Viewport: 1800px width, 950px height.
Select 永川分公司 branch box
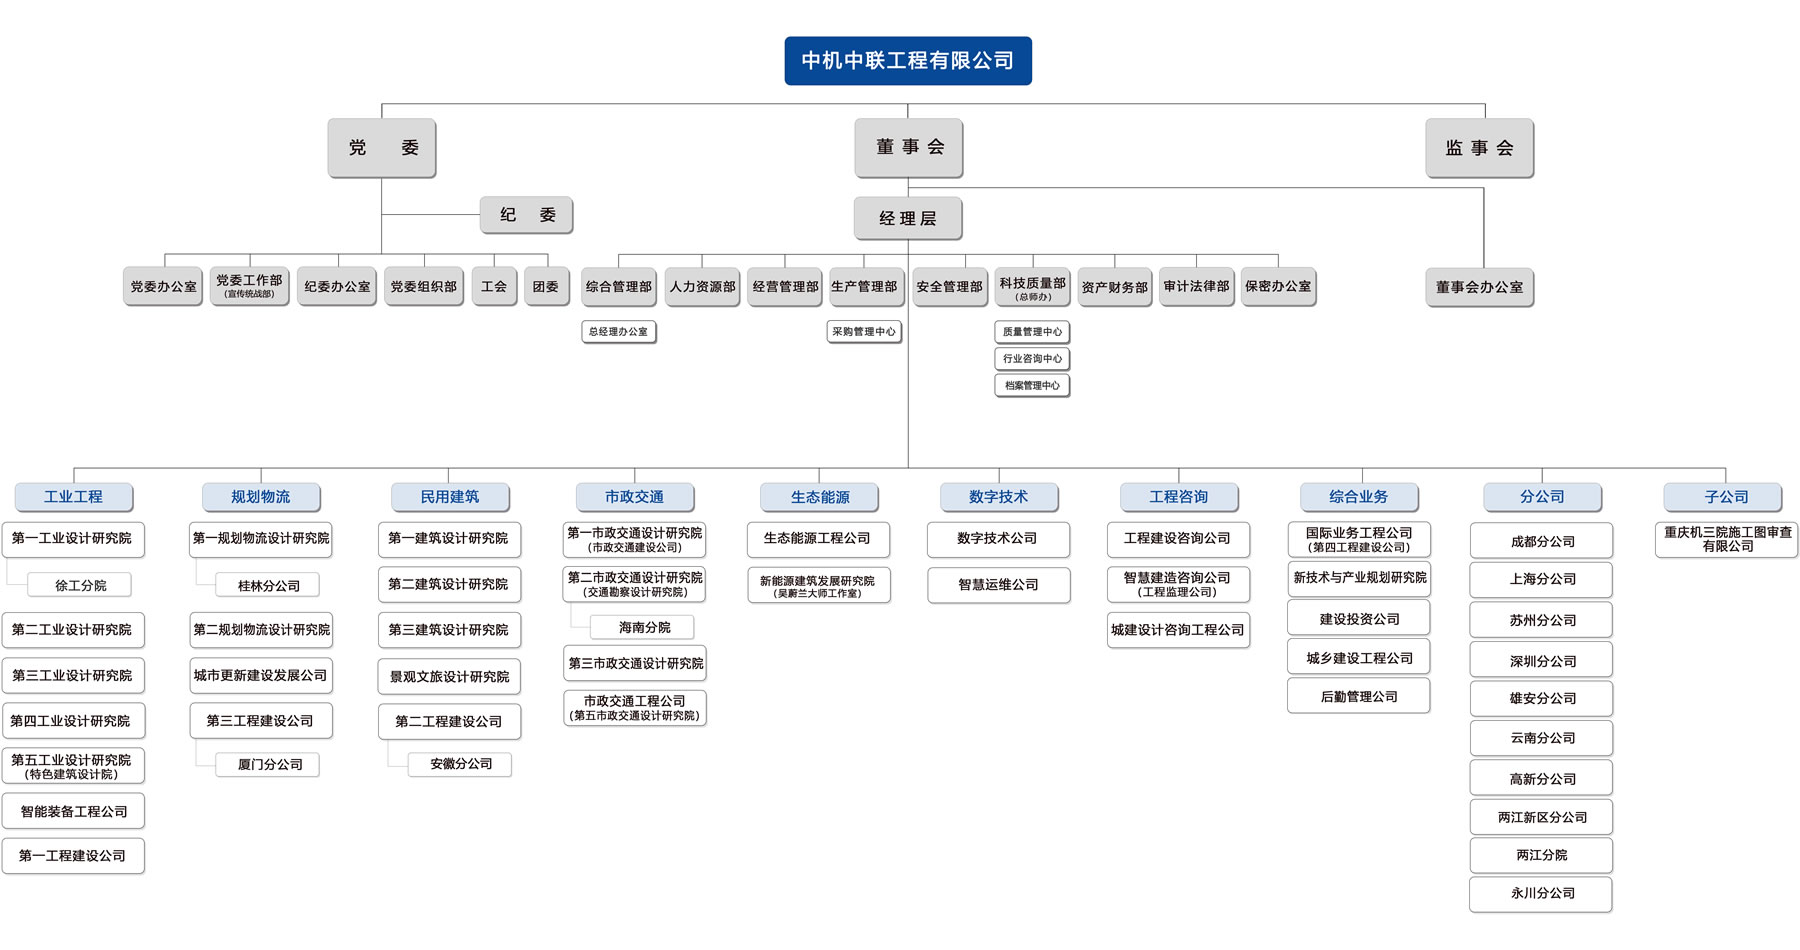coord(1541,894)
